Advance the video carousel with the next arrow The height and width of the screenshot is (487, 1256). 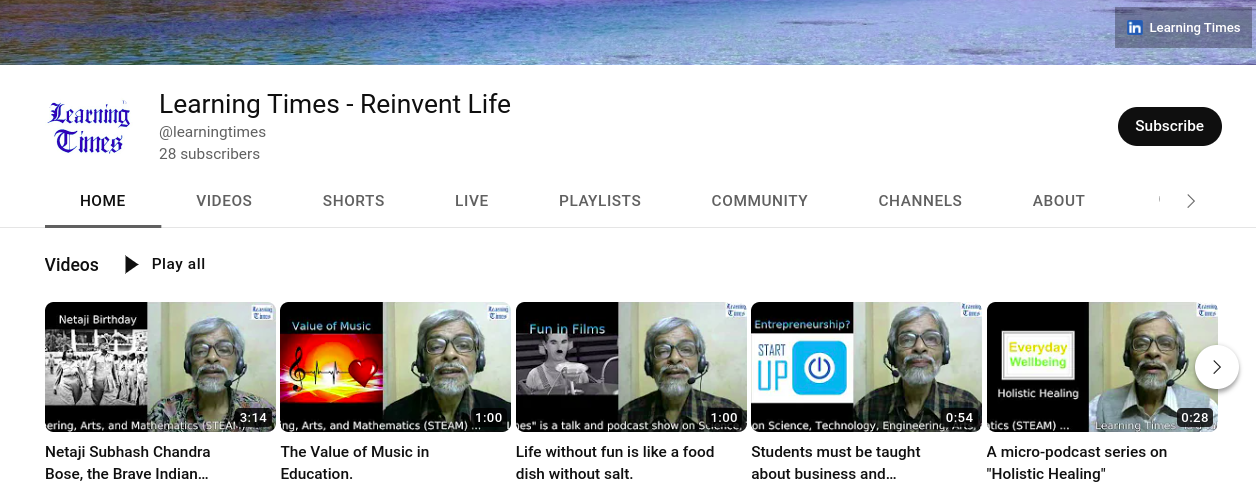tap(1217, 367)
